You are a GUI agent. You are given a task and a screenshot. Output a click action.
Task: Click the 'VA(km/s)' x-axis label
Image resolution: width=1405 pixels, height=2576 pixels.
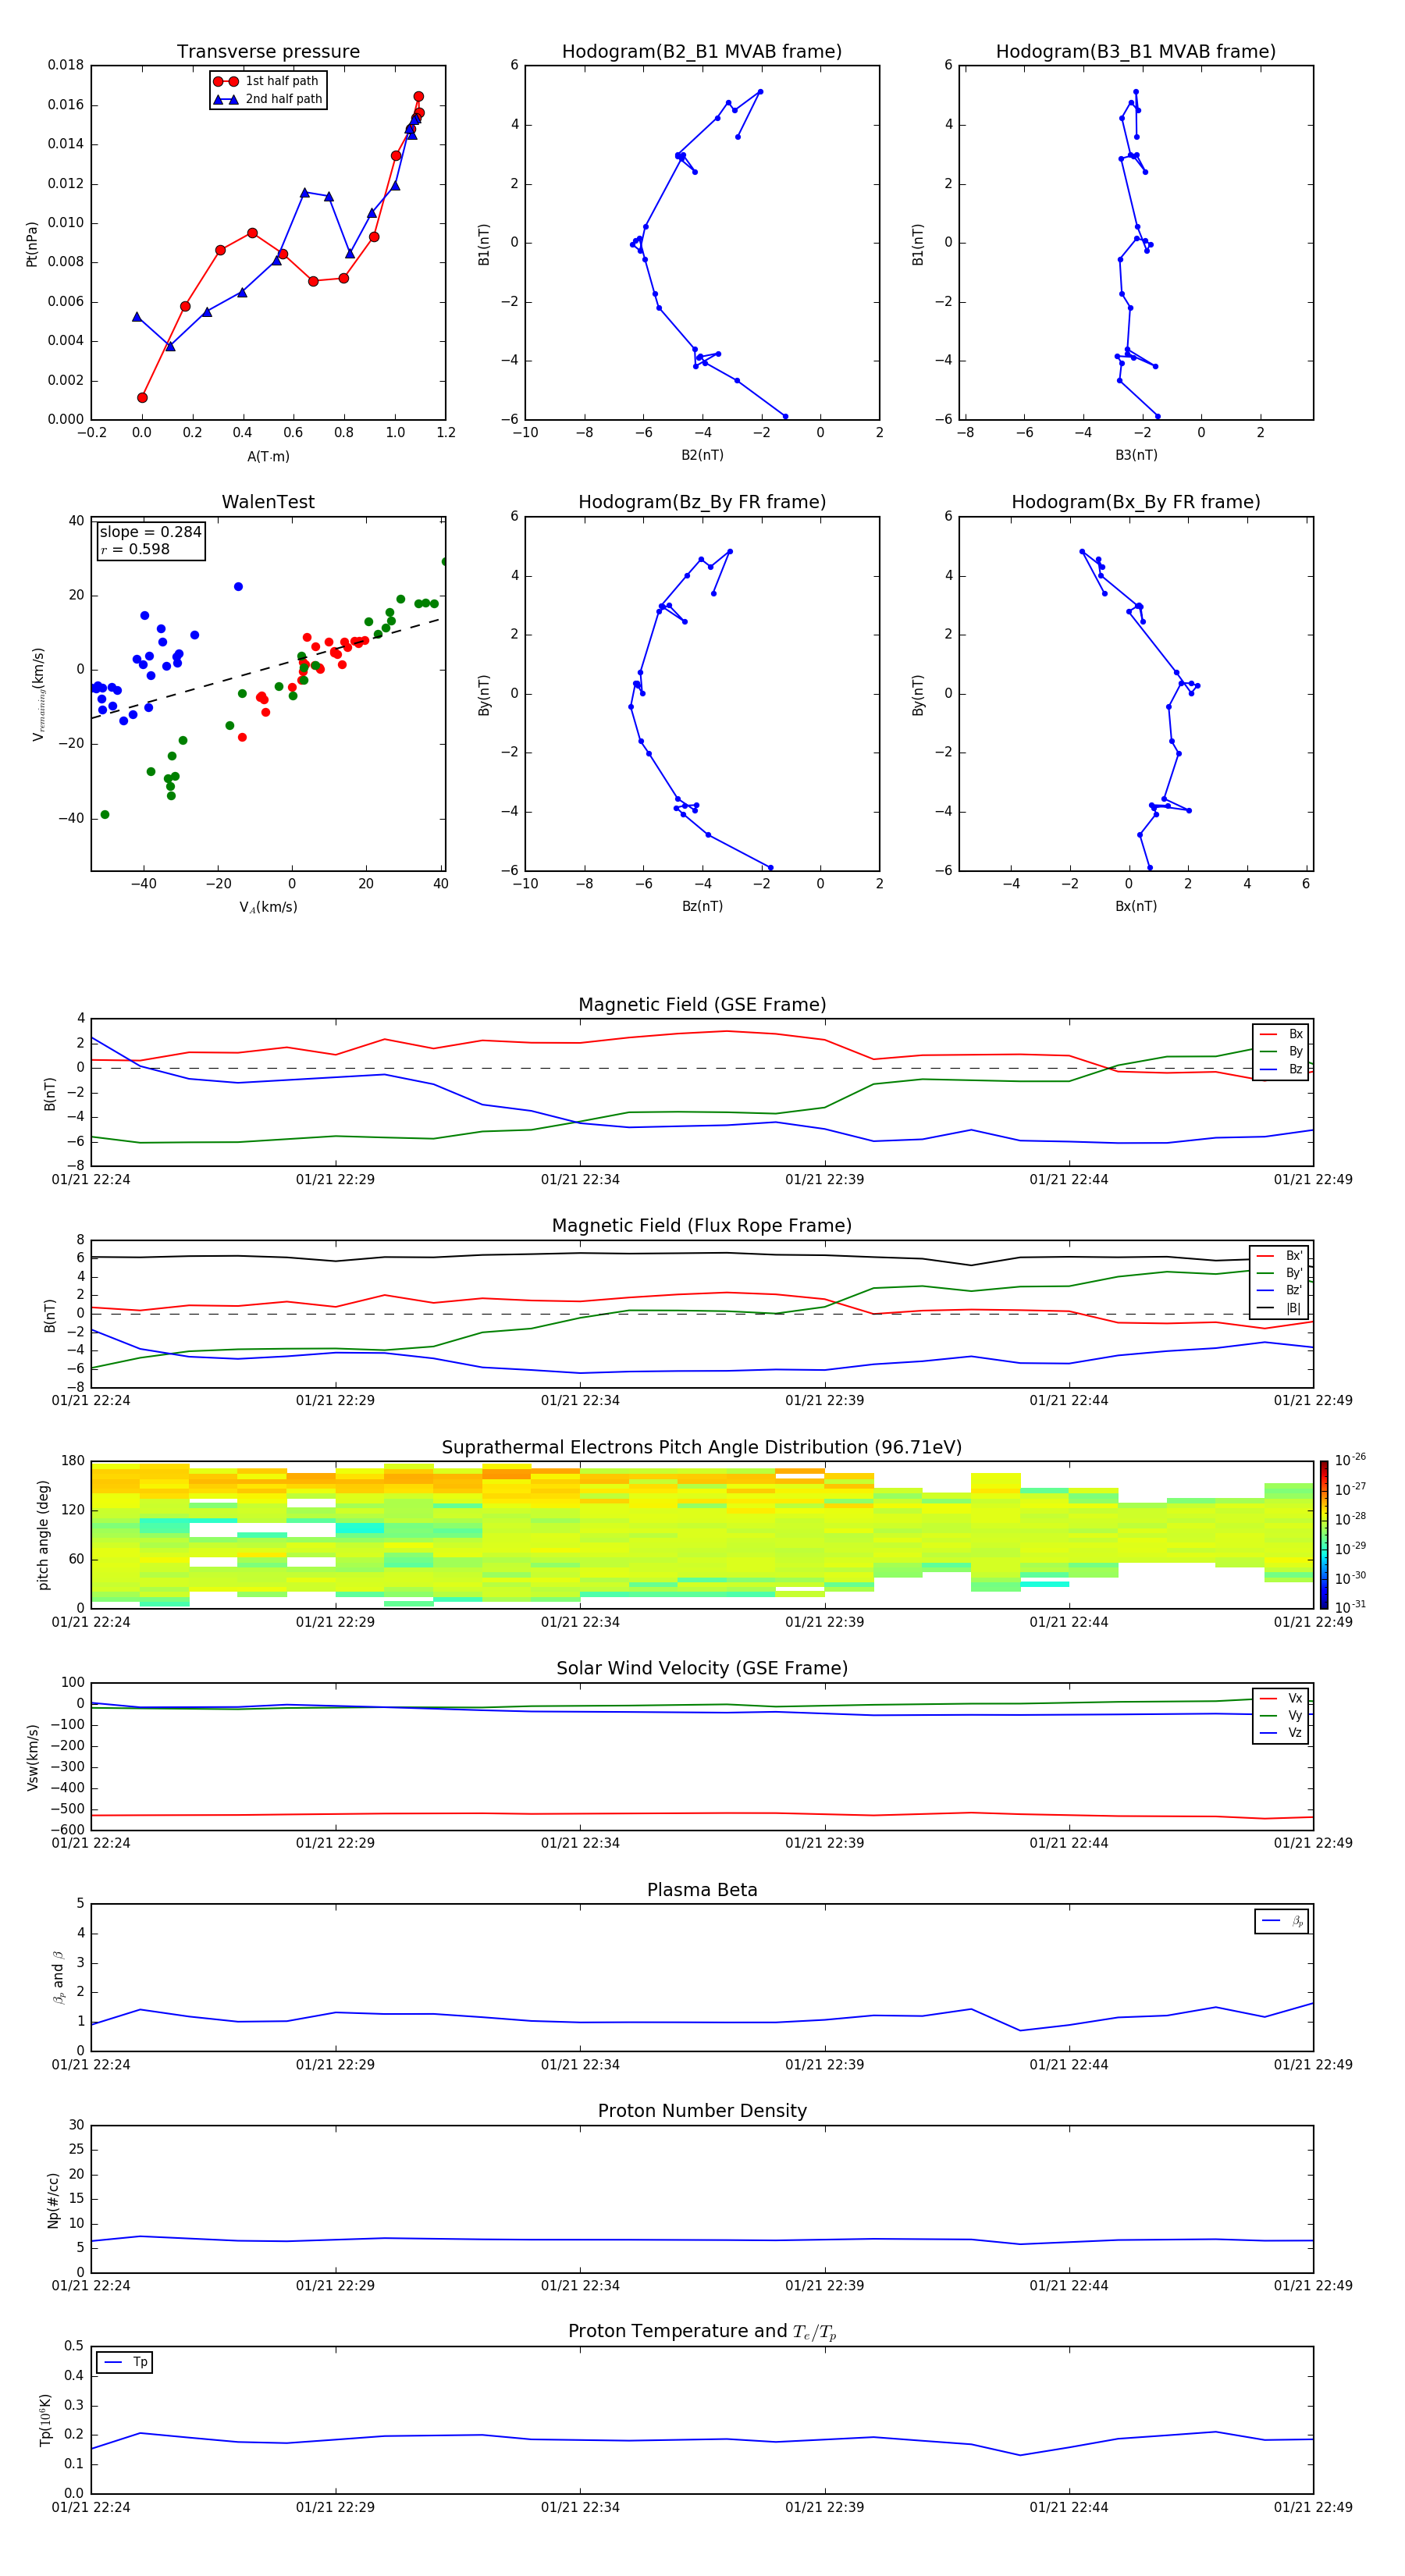tap(268, 907)
